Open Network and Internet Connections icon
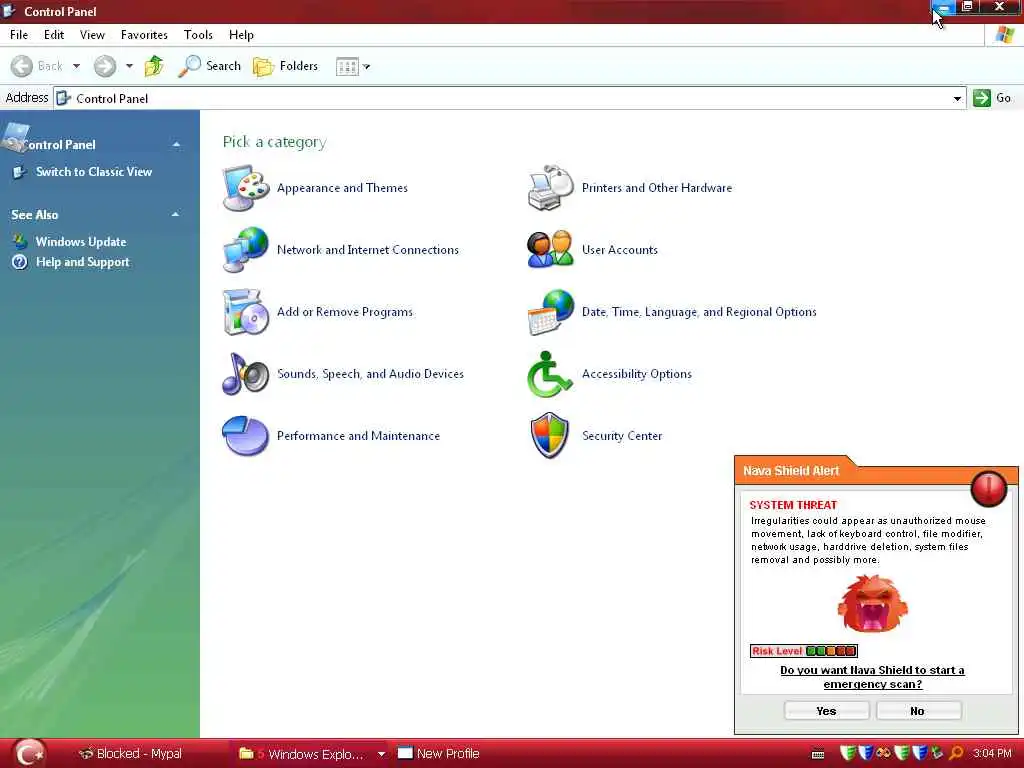Image resolution: width=1024 pixels, height=768 pixels. [246, 249]
